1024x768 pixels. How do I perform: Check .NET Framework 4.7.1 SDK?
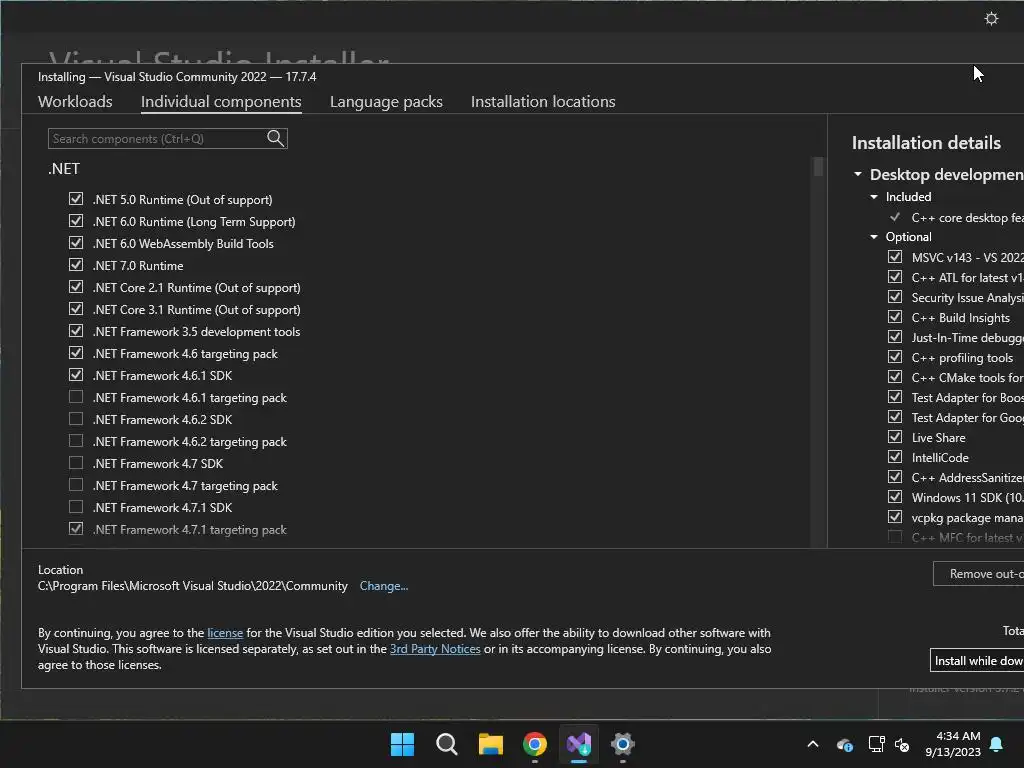tap(76, 507)
